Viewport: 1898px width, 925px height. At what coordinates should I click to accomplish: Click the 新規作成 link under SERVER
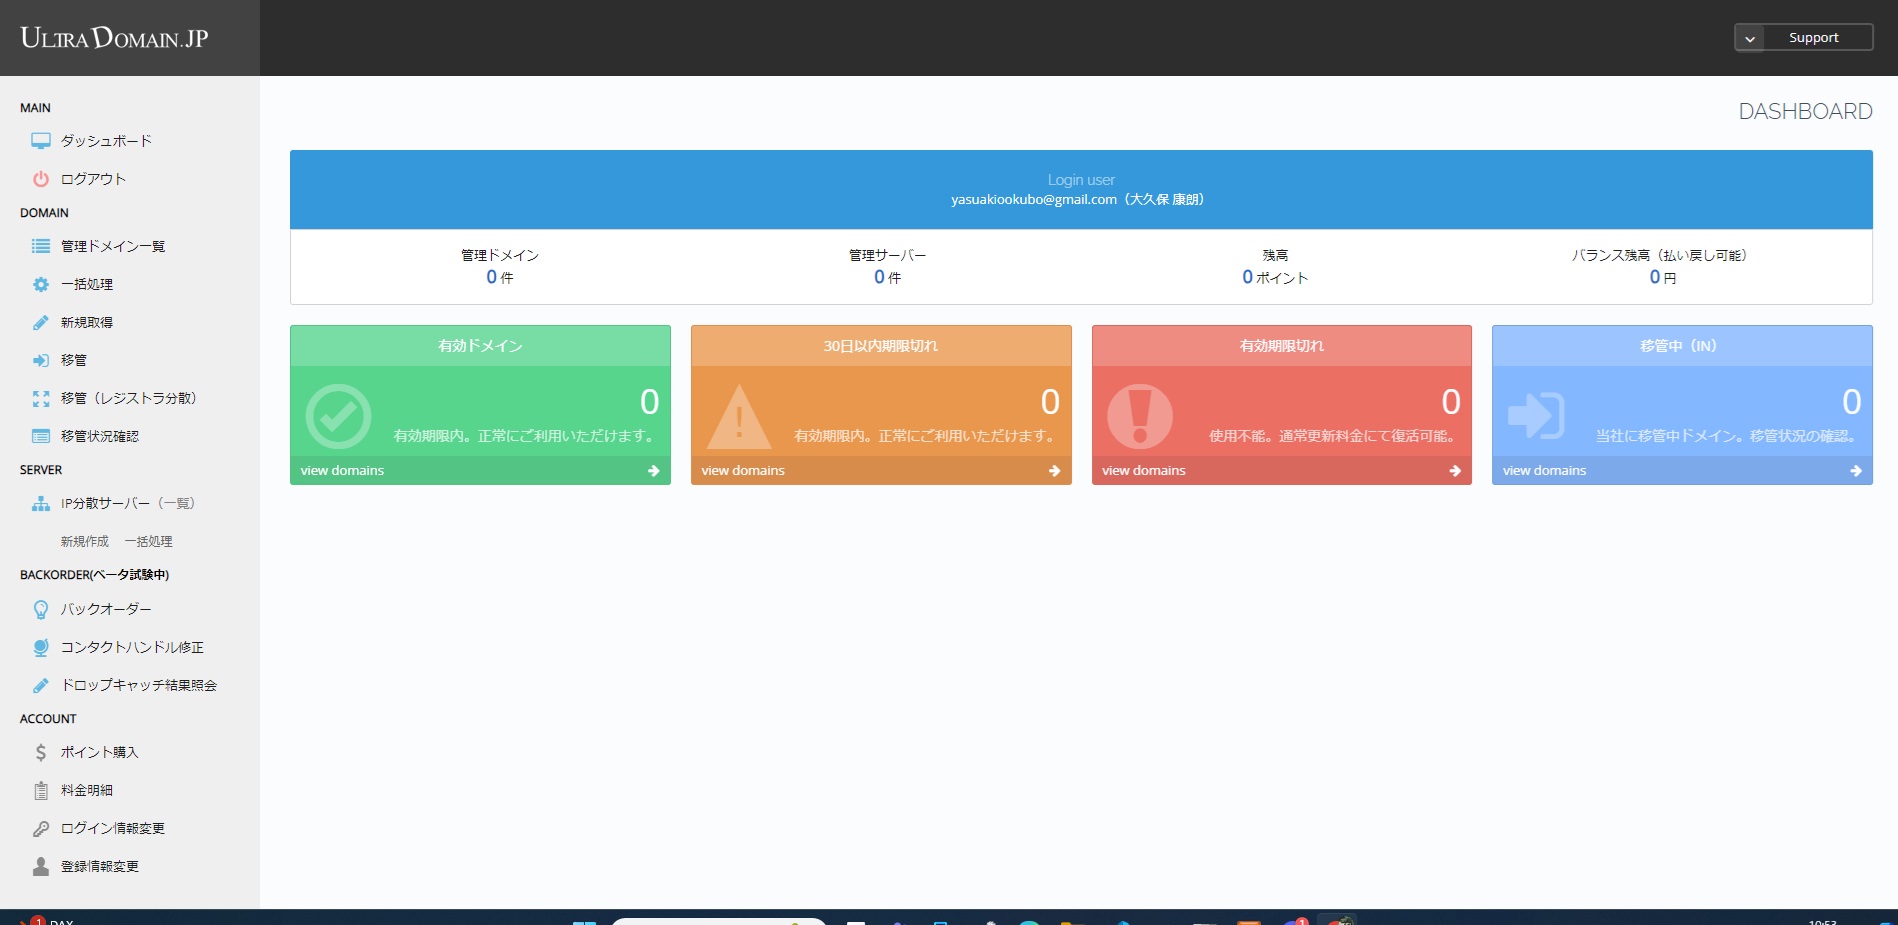[84, 541]
